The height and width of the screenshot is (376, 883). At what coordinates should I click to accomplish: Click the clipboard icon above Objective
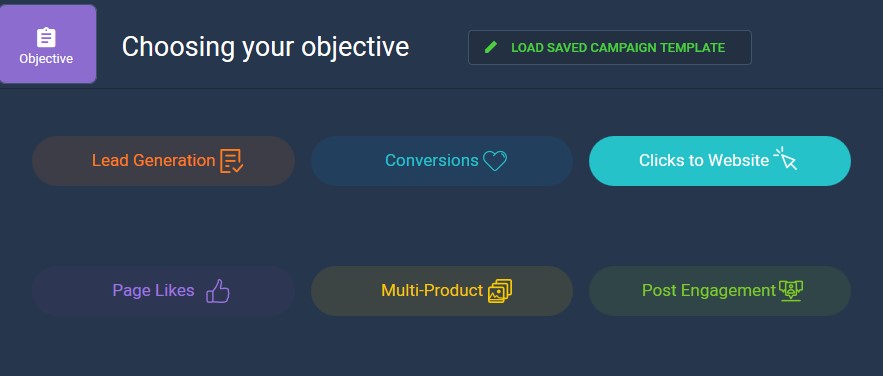pos(46,38)
